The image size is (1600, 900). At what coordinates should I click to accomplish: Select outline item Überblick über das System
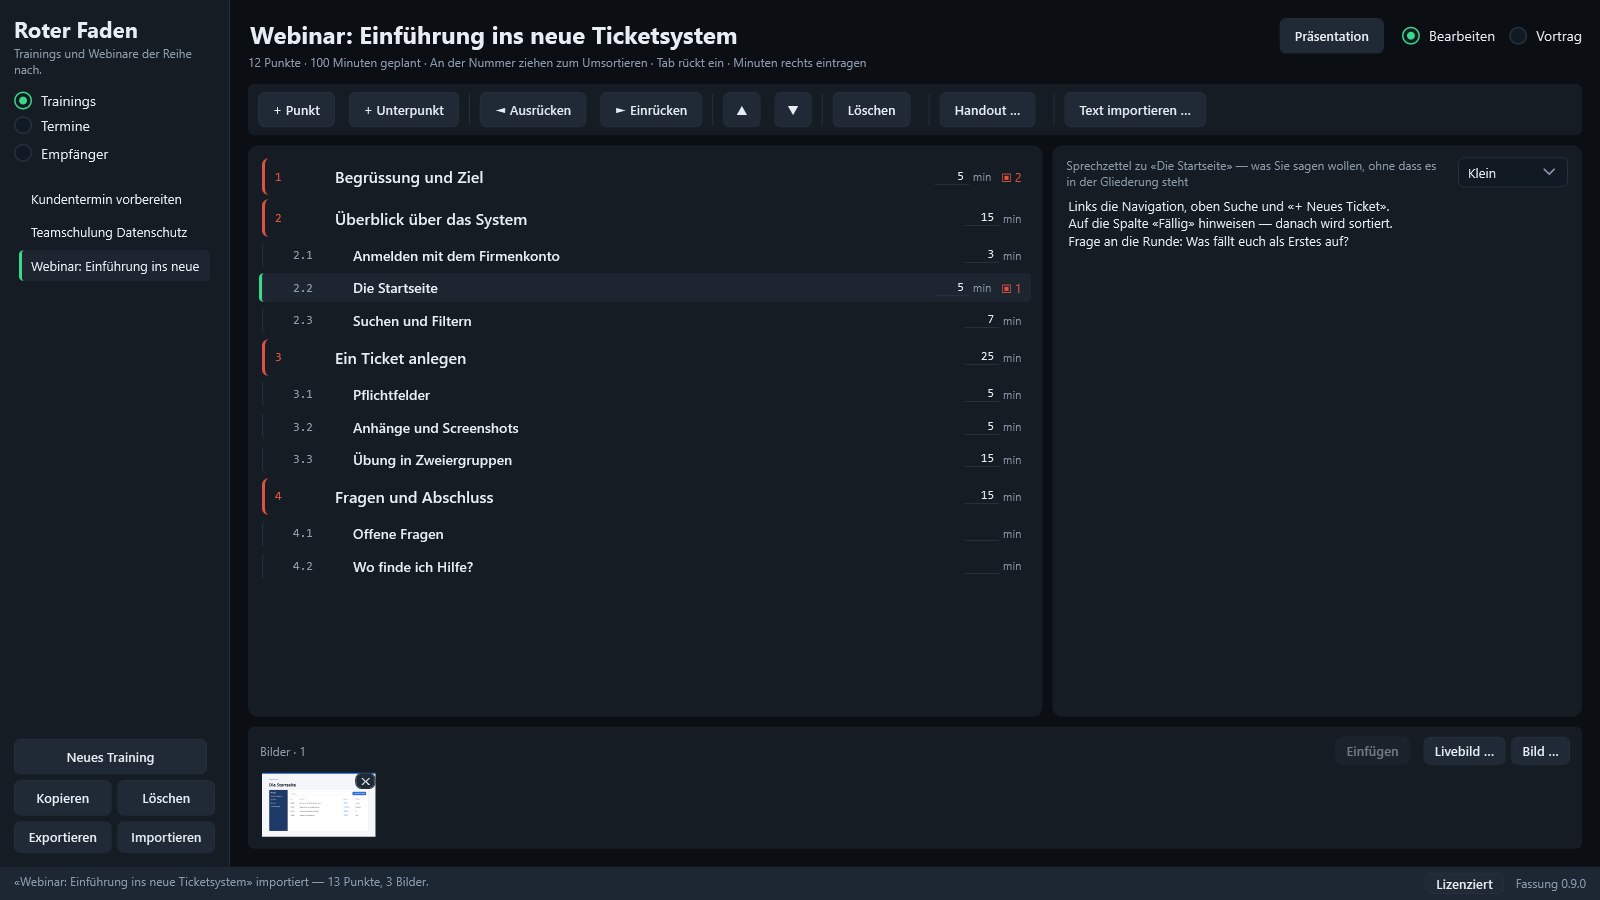645,219
